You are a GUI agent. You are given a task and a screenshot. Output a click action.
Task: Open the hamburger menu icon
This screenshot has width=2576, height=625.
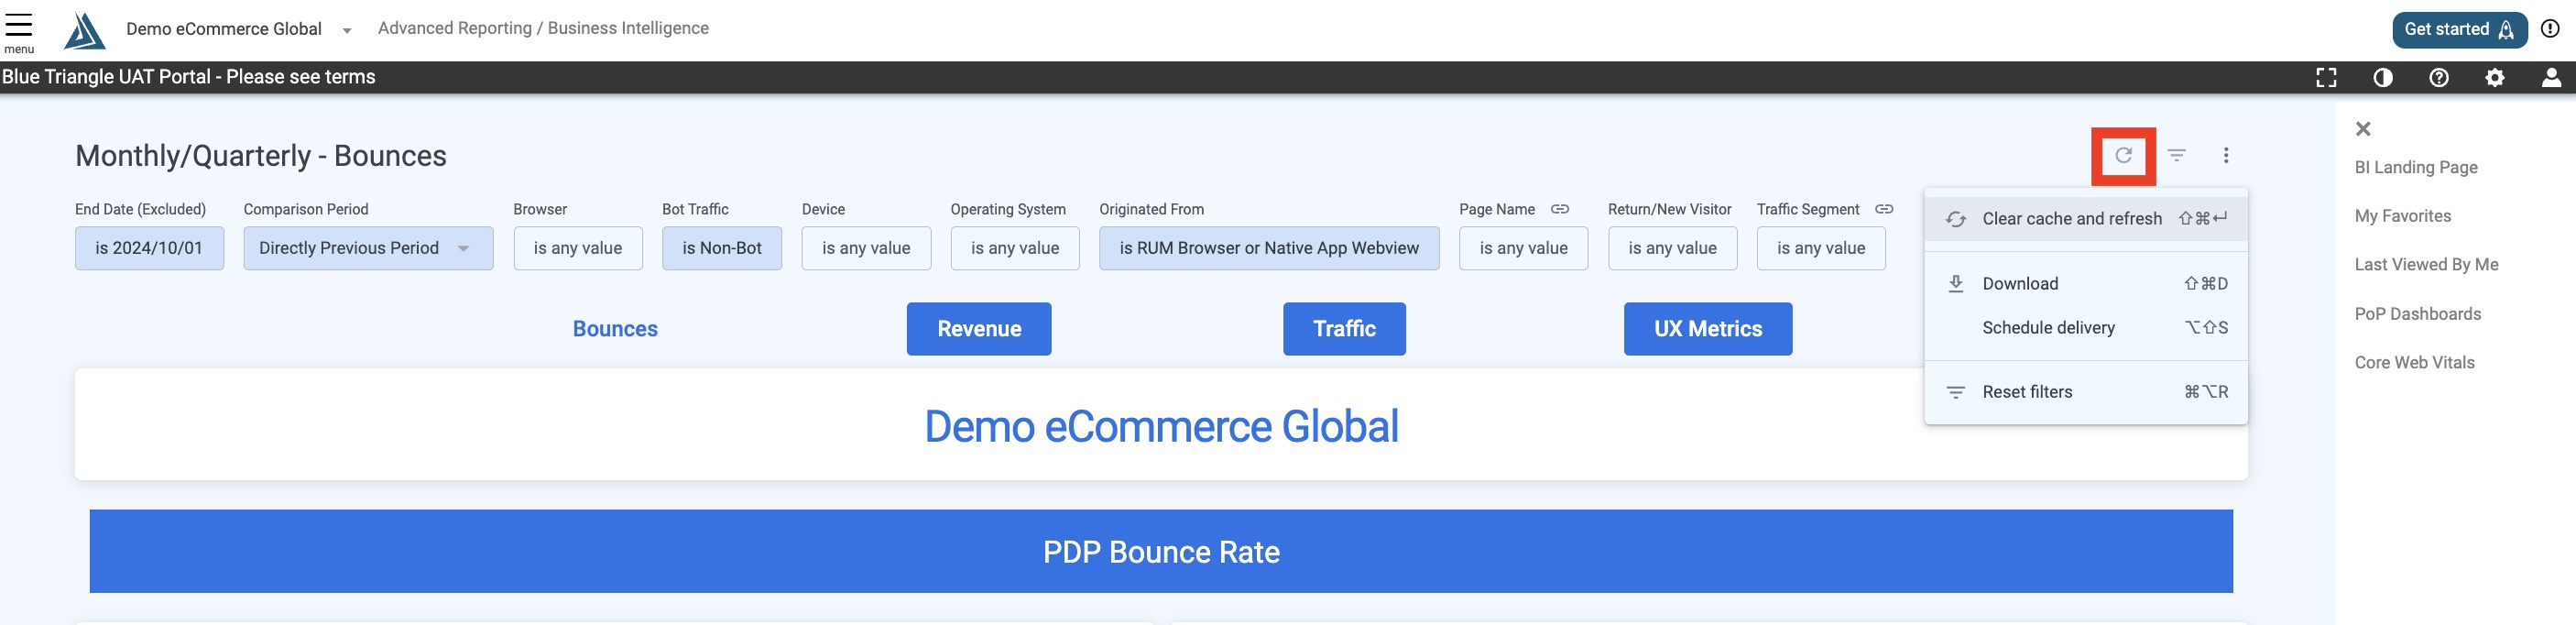pos(19,24)
